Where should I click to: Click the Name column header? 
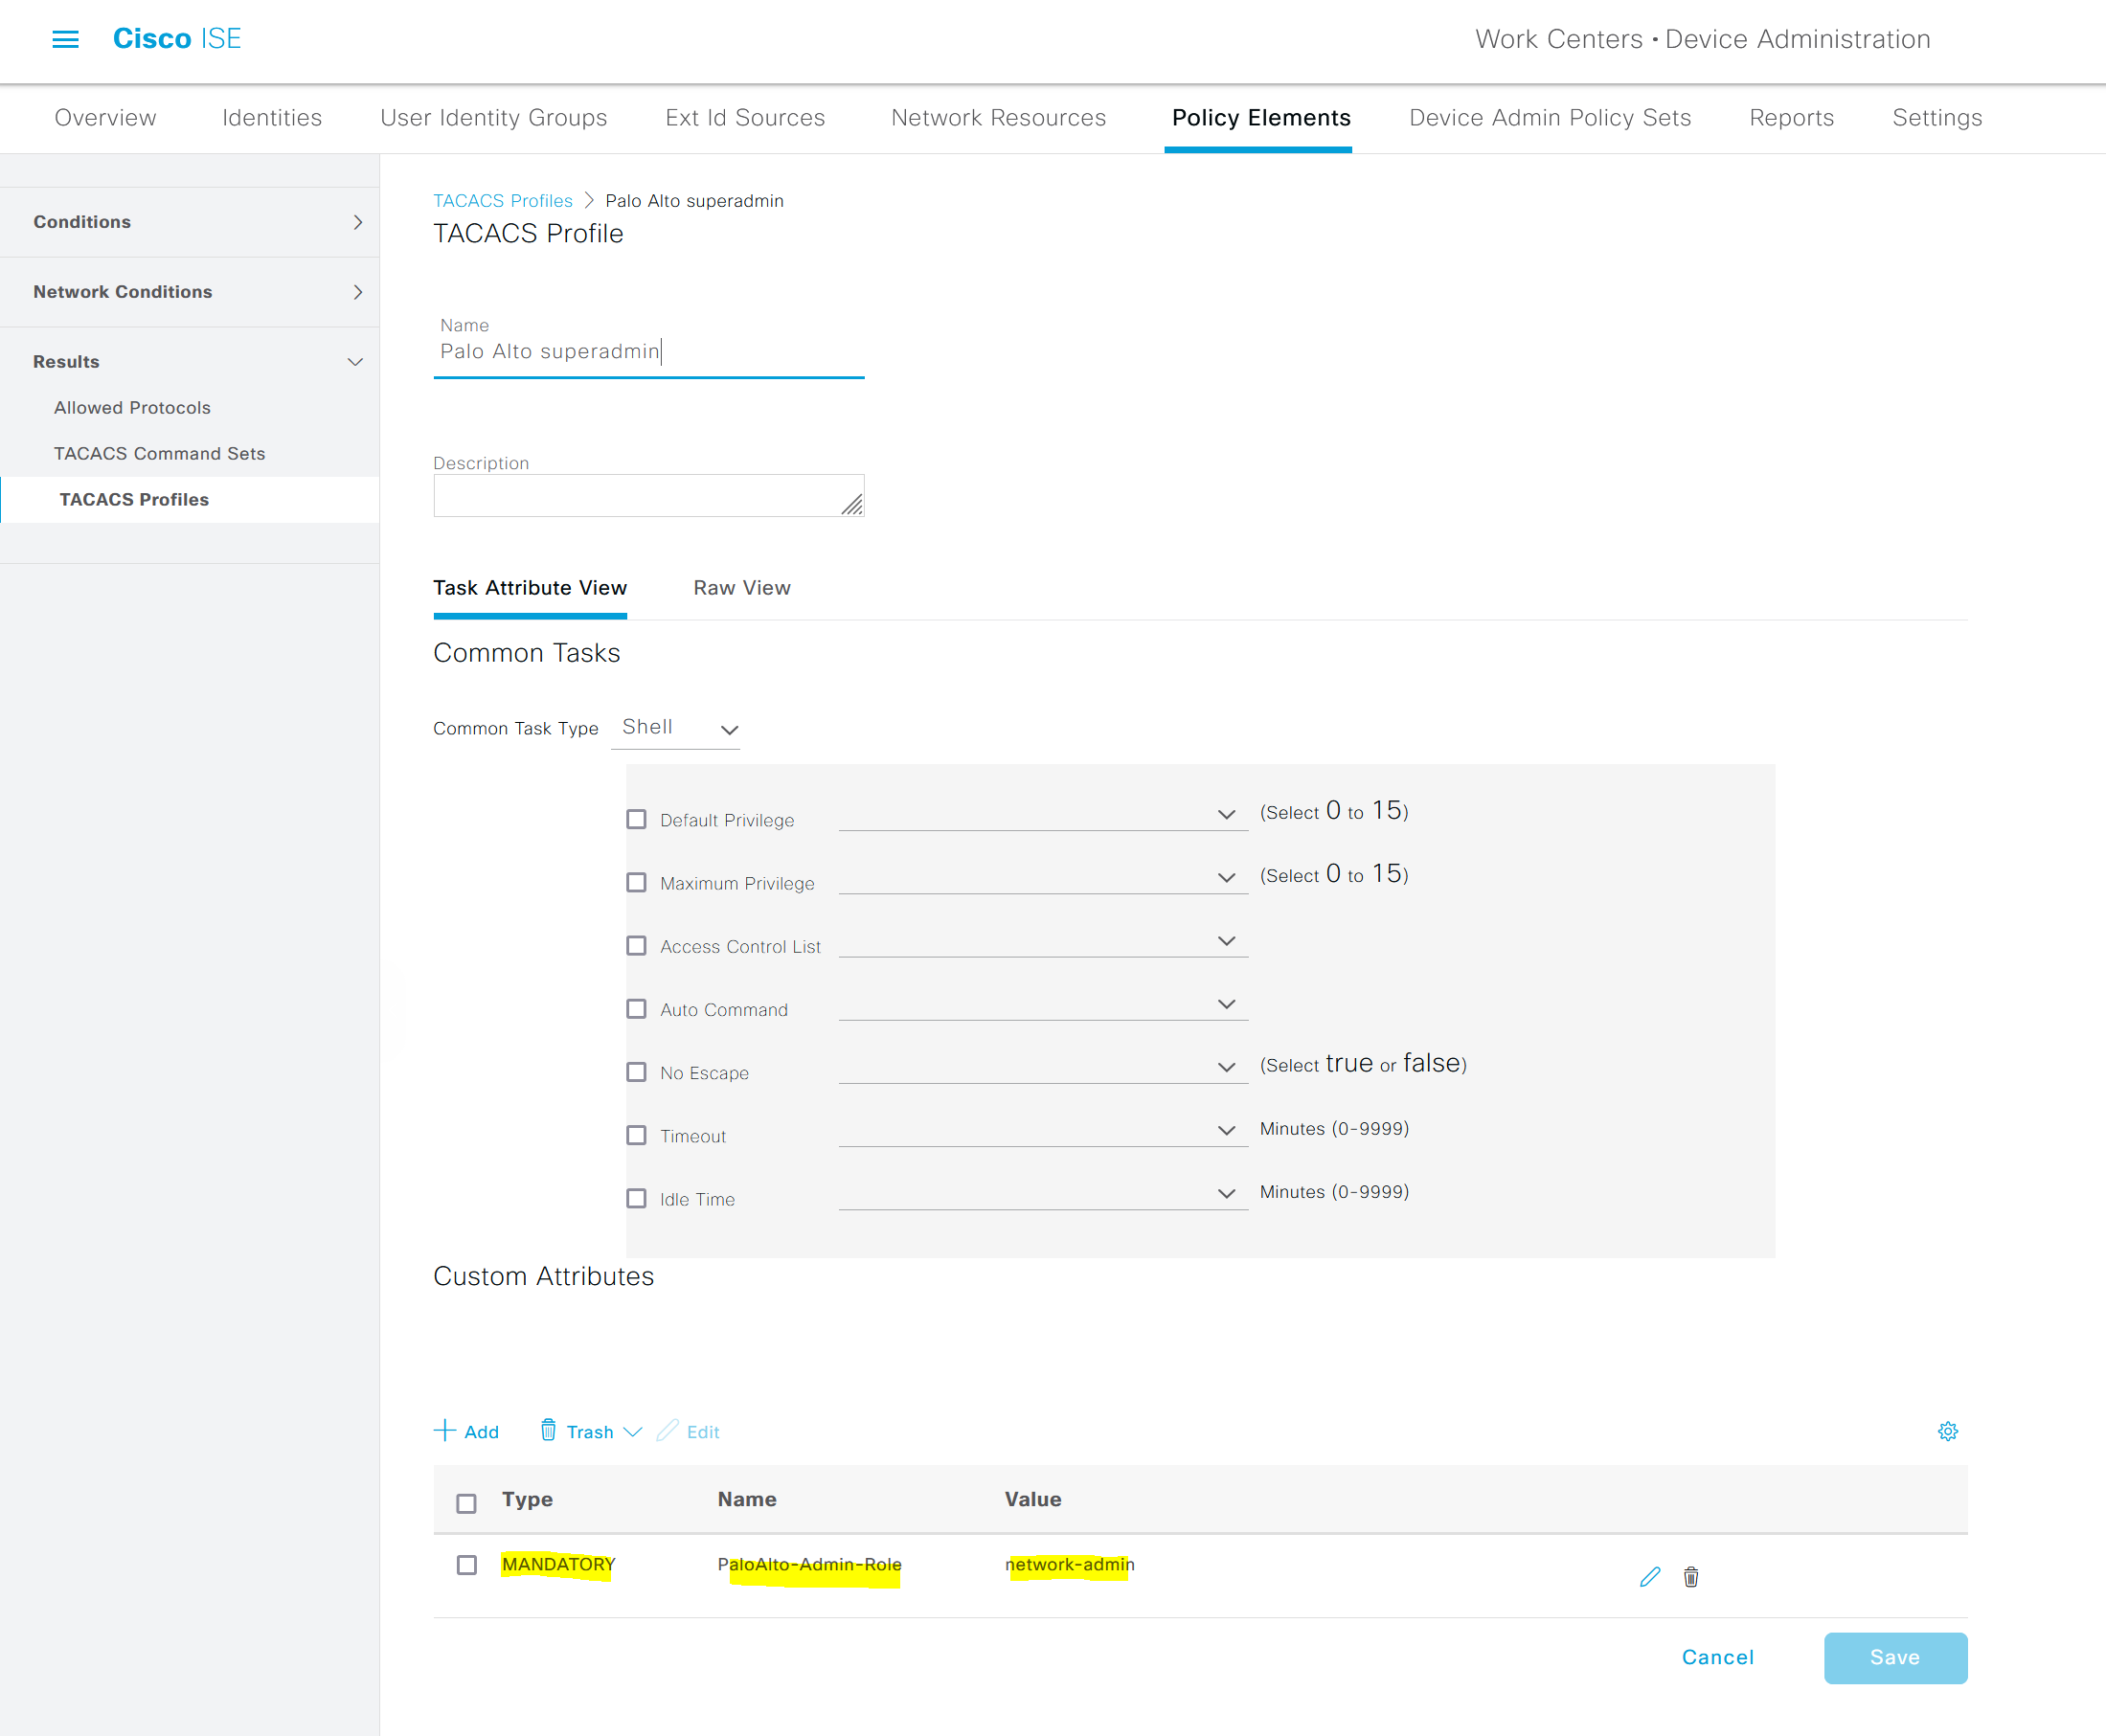747,1499
